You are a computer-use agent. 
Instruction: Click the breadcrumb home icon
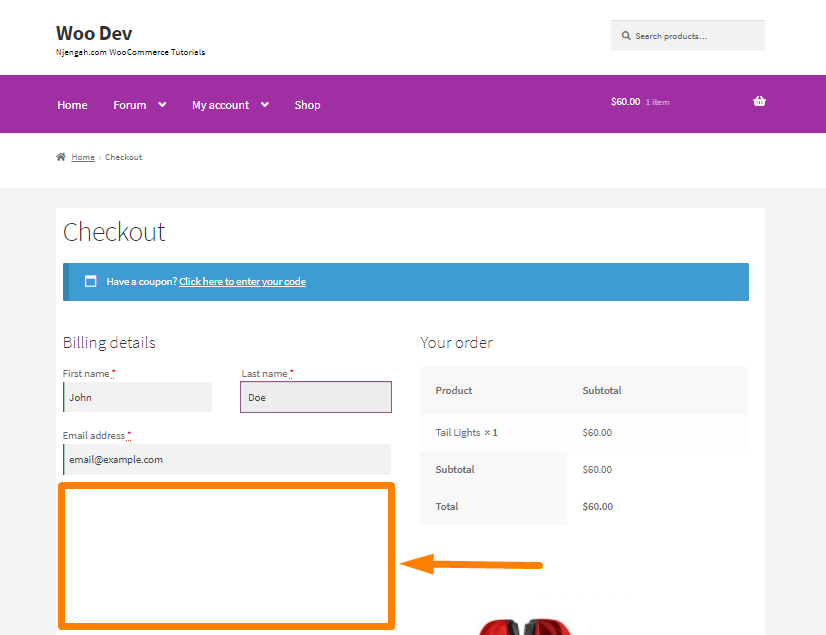[x=61, y=157]
